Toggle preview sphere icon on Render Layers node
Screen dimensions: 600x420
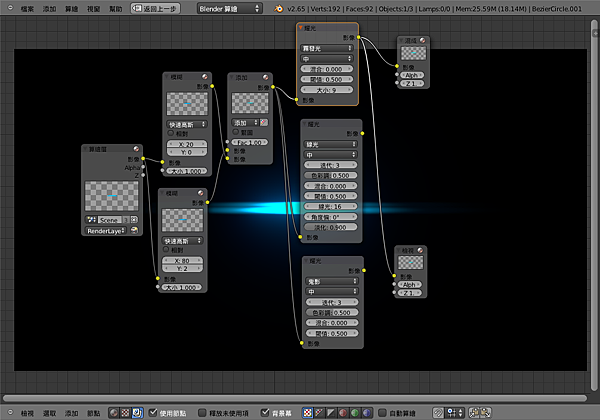136,149
